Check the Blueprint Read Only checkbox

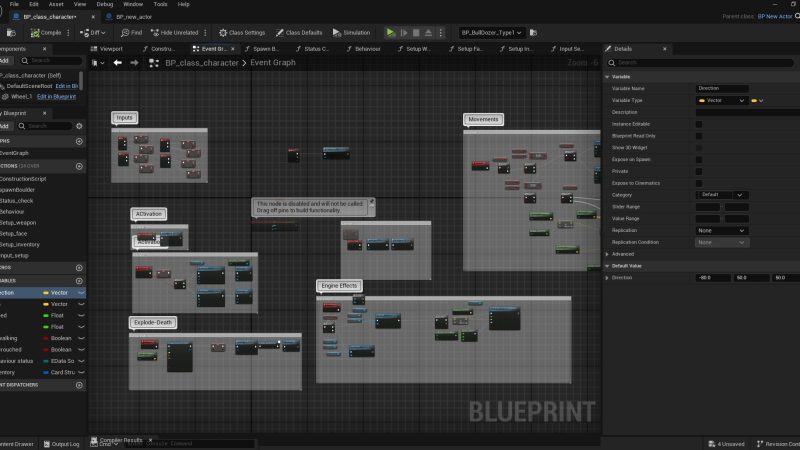click(699, 136)
